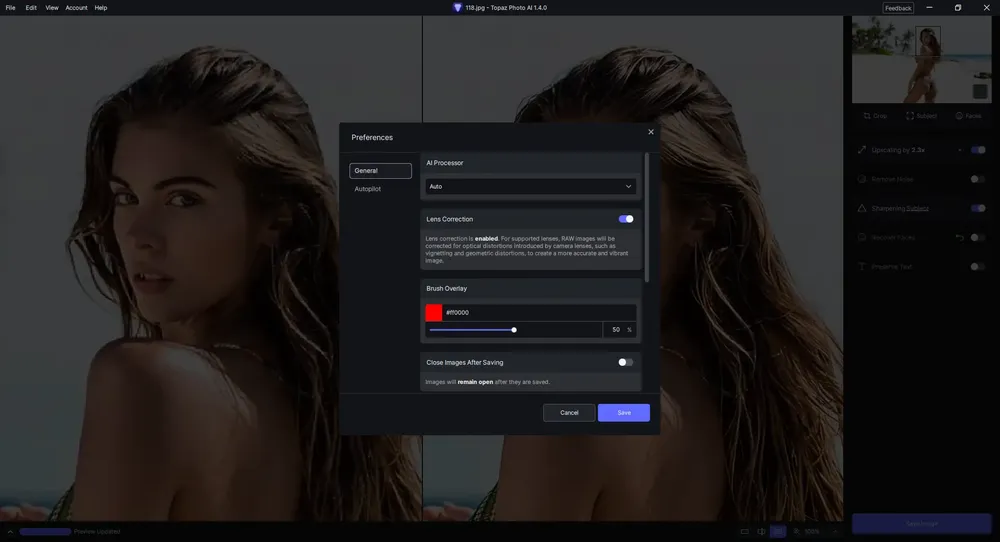Open the Help menu
The image size is (1000, 542).
coord(101,8)
